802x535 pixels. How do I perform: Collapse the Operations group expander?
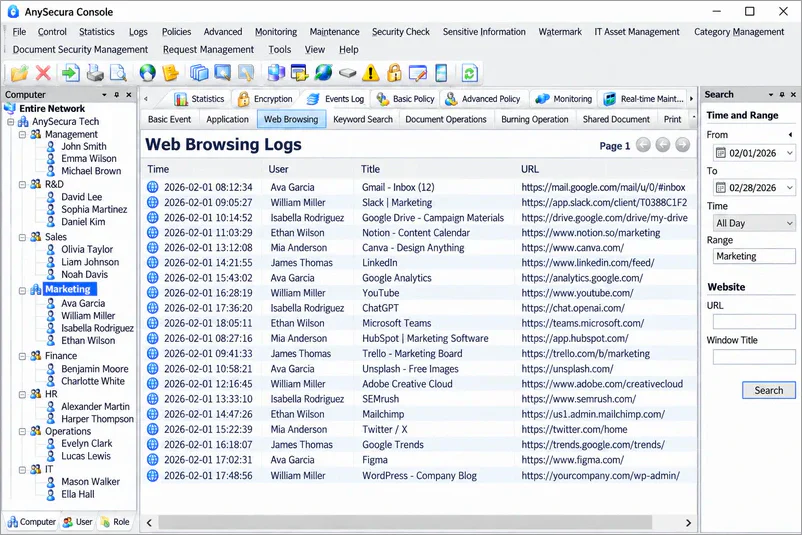coord(23,432)
